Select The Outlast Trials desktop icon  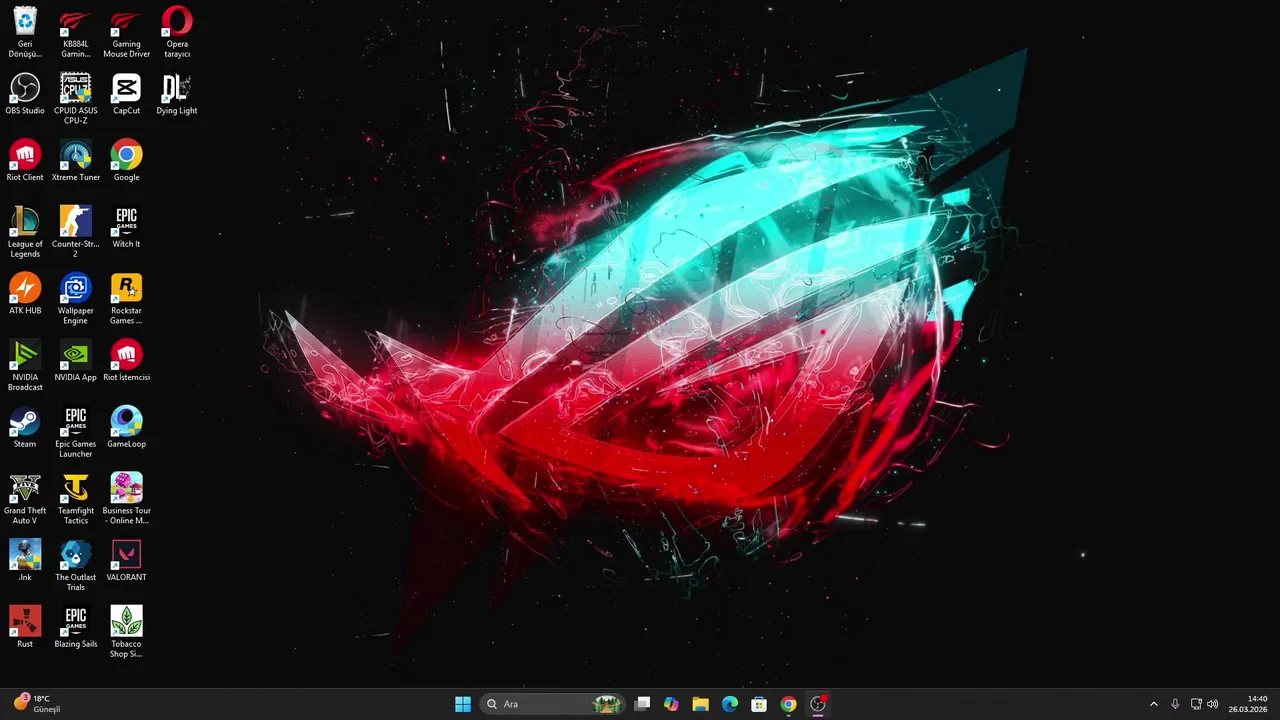click(76, 566)
